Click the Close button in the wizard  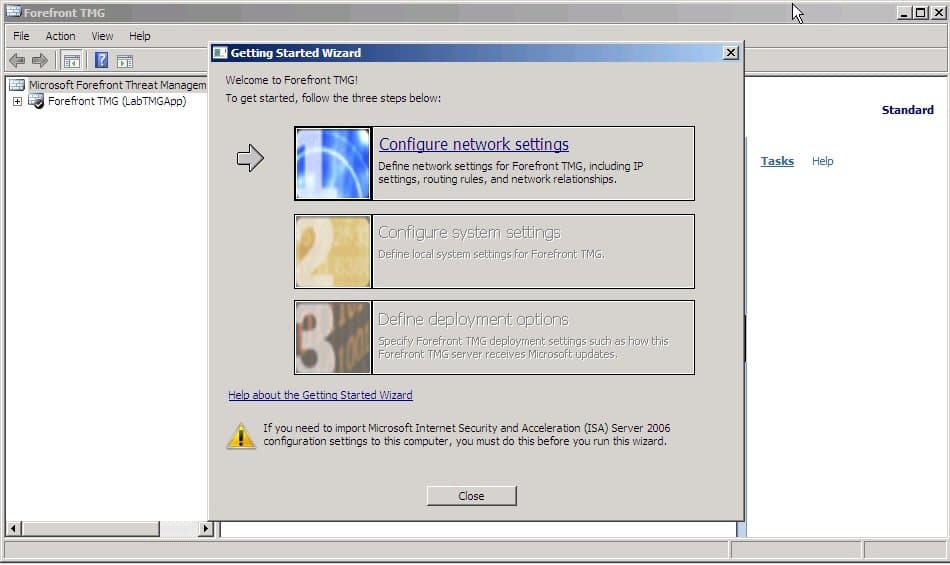[471, 496]
